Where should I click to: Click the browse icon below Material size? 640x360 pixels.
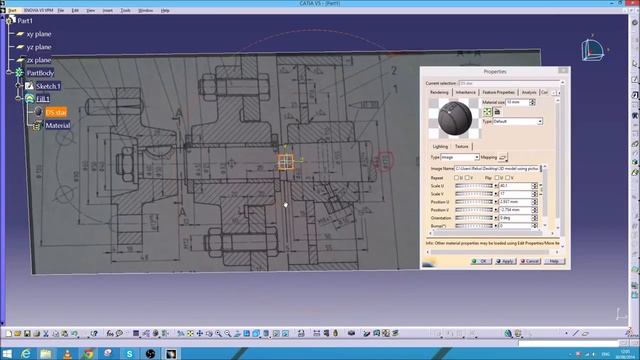[x=498, y=111]
